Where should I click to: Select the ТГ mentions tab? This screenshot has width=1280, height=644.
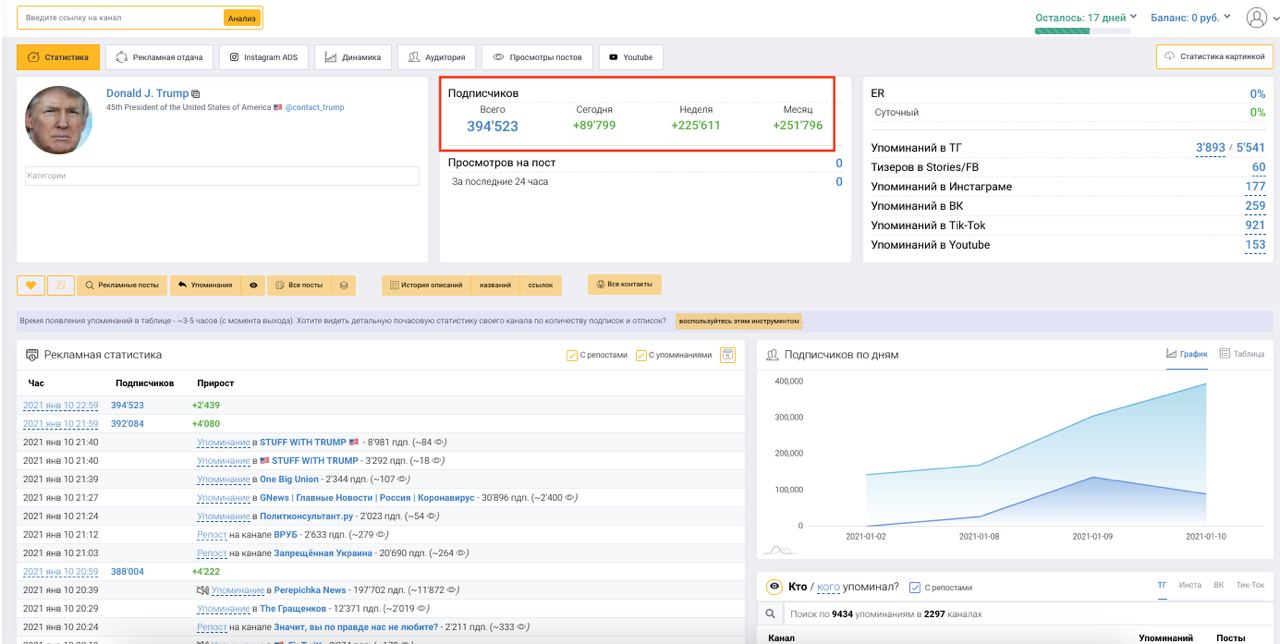tap(1162, 585)
